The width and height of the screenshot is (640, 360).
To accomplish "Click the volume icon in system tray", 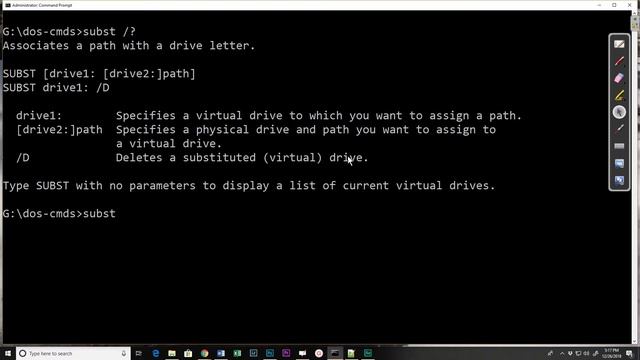I will click(x=587, y=353).
